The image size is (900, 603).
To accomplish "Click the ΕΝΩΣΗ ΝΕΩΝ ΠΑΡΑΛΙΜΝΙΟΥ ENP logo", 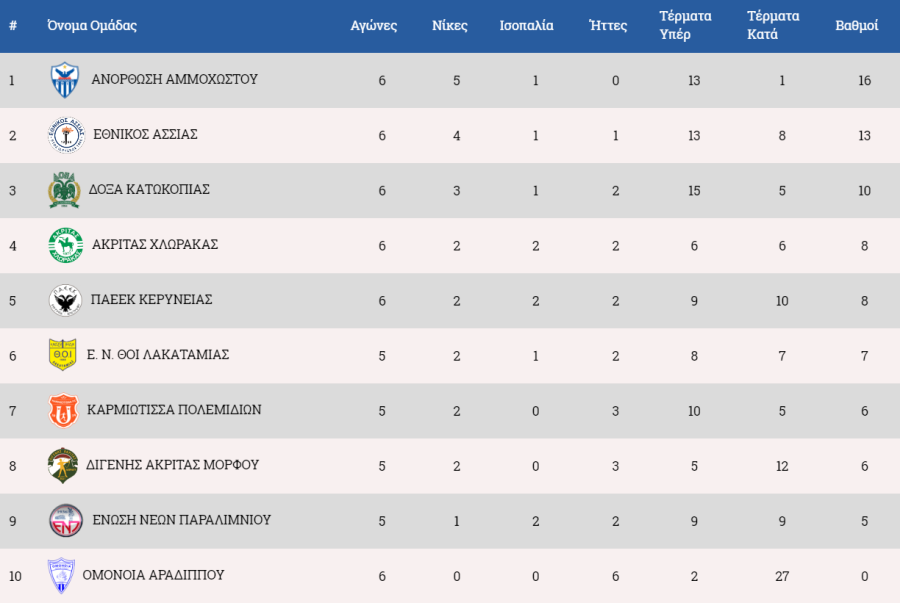I will coord(66,520).
